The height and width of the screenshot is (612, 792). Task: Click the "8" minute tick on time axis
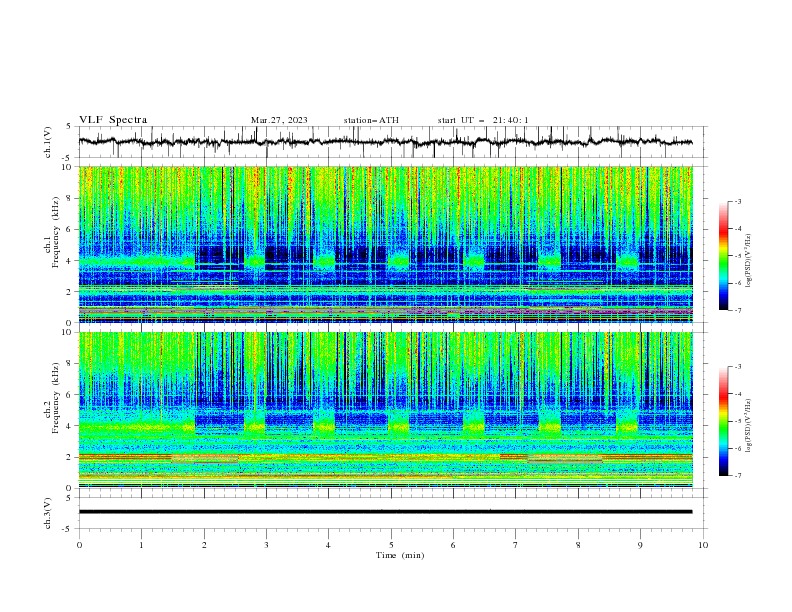pos(578,545)
